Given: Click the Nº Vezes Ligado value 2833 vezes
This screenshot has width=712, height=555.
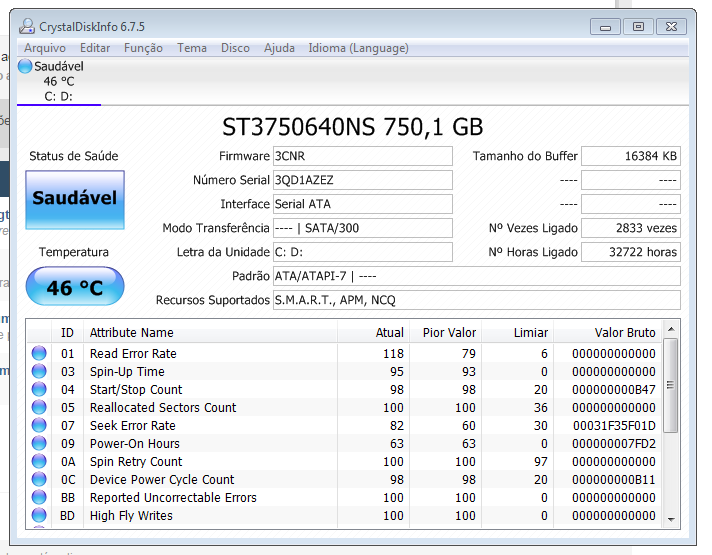Looking at the screenshot, I should click(631, 228).
